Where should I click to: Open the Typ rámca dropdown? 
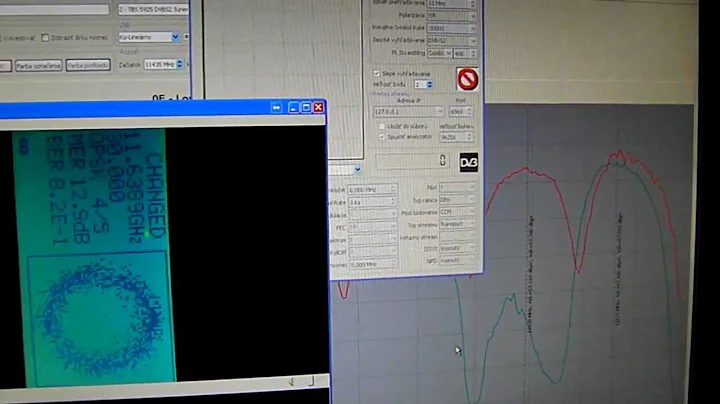click(457, 200)
